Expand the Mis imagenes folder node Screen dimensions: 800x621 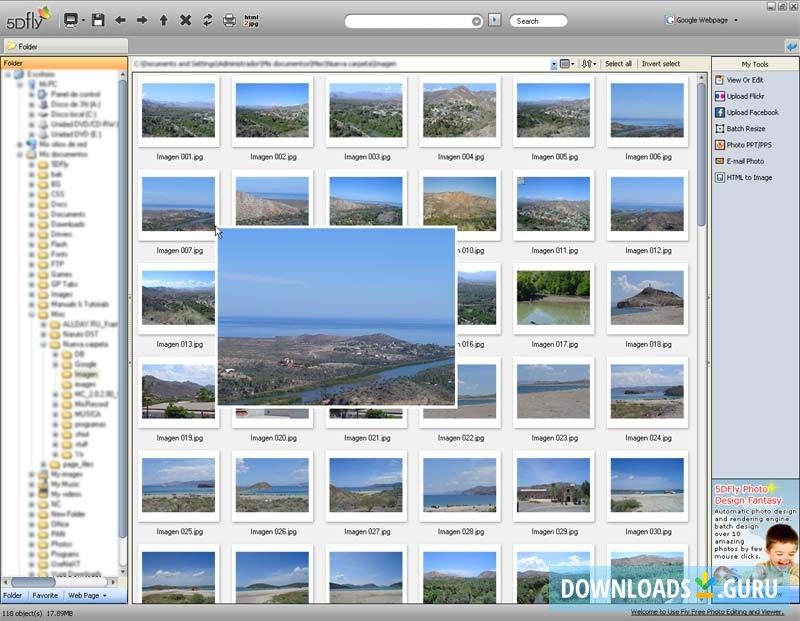[x=30, y=473]
